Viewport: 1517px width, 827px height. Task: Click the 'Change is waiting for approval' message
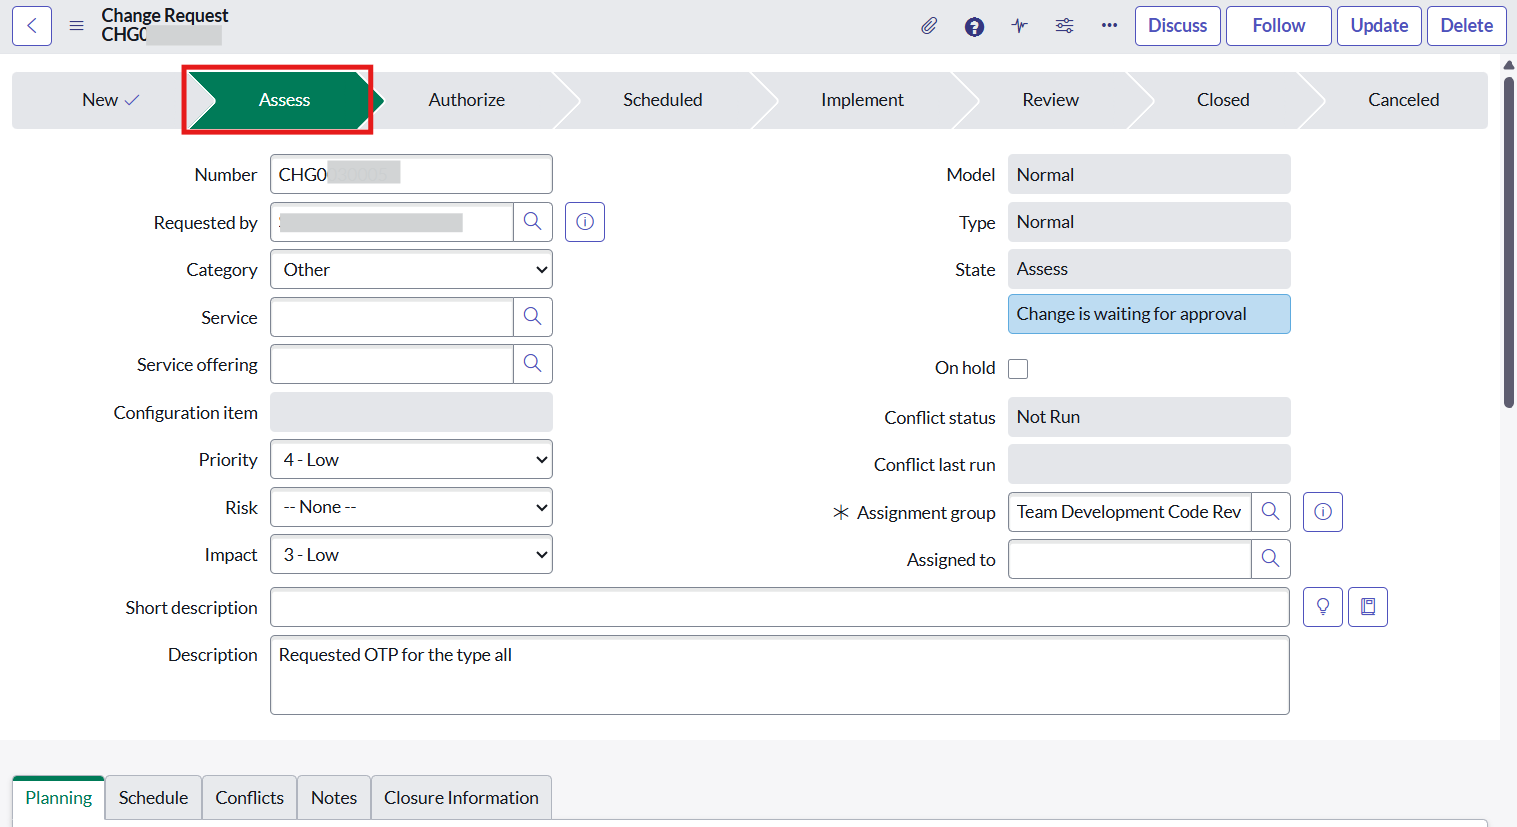(1149, 314)
